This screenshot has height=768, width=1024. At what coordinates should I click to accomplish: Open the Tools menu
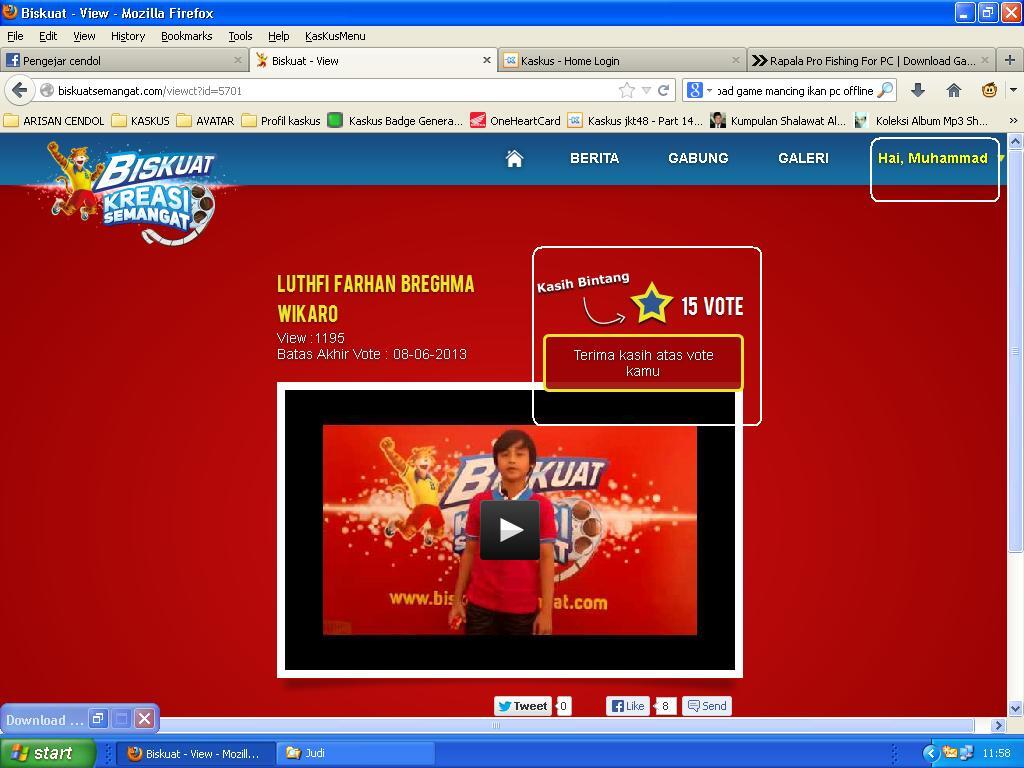tap(240, 36)
